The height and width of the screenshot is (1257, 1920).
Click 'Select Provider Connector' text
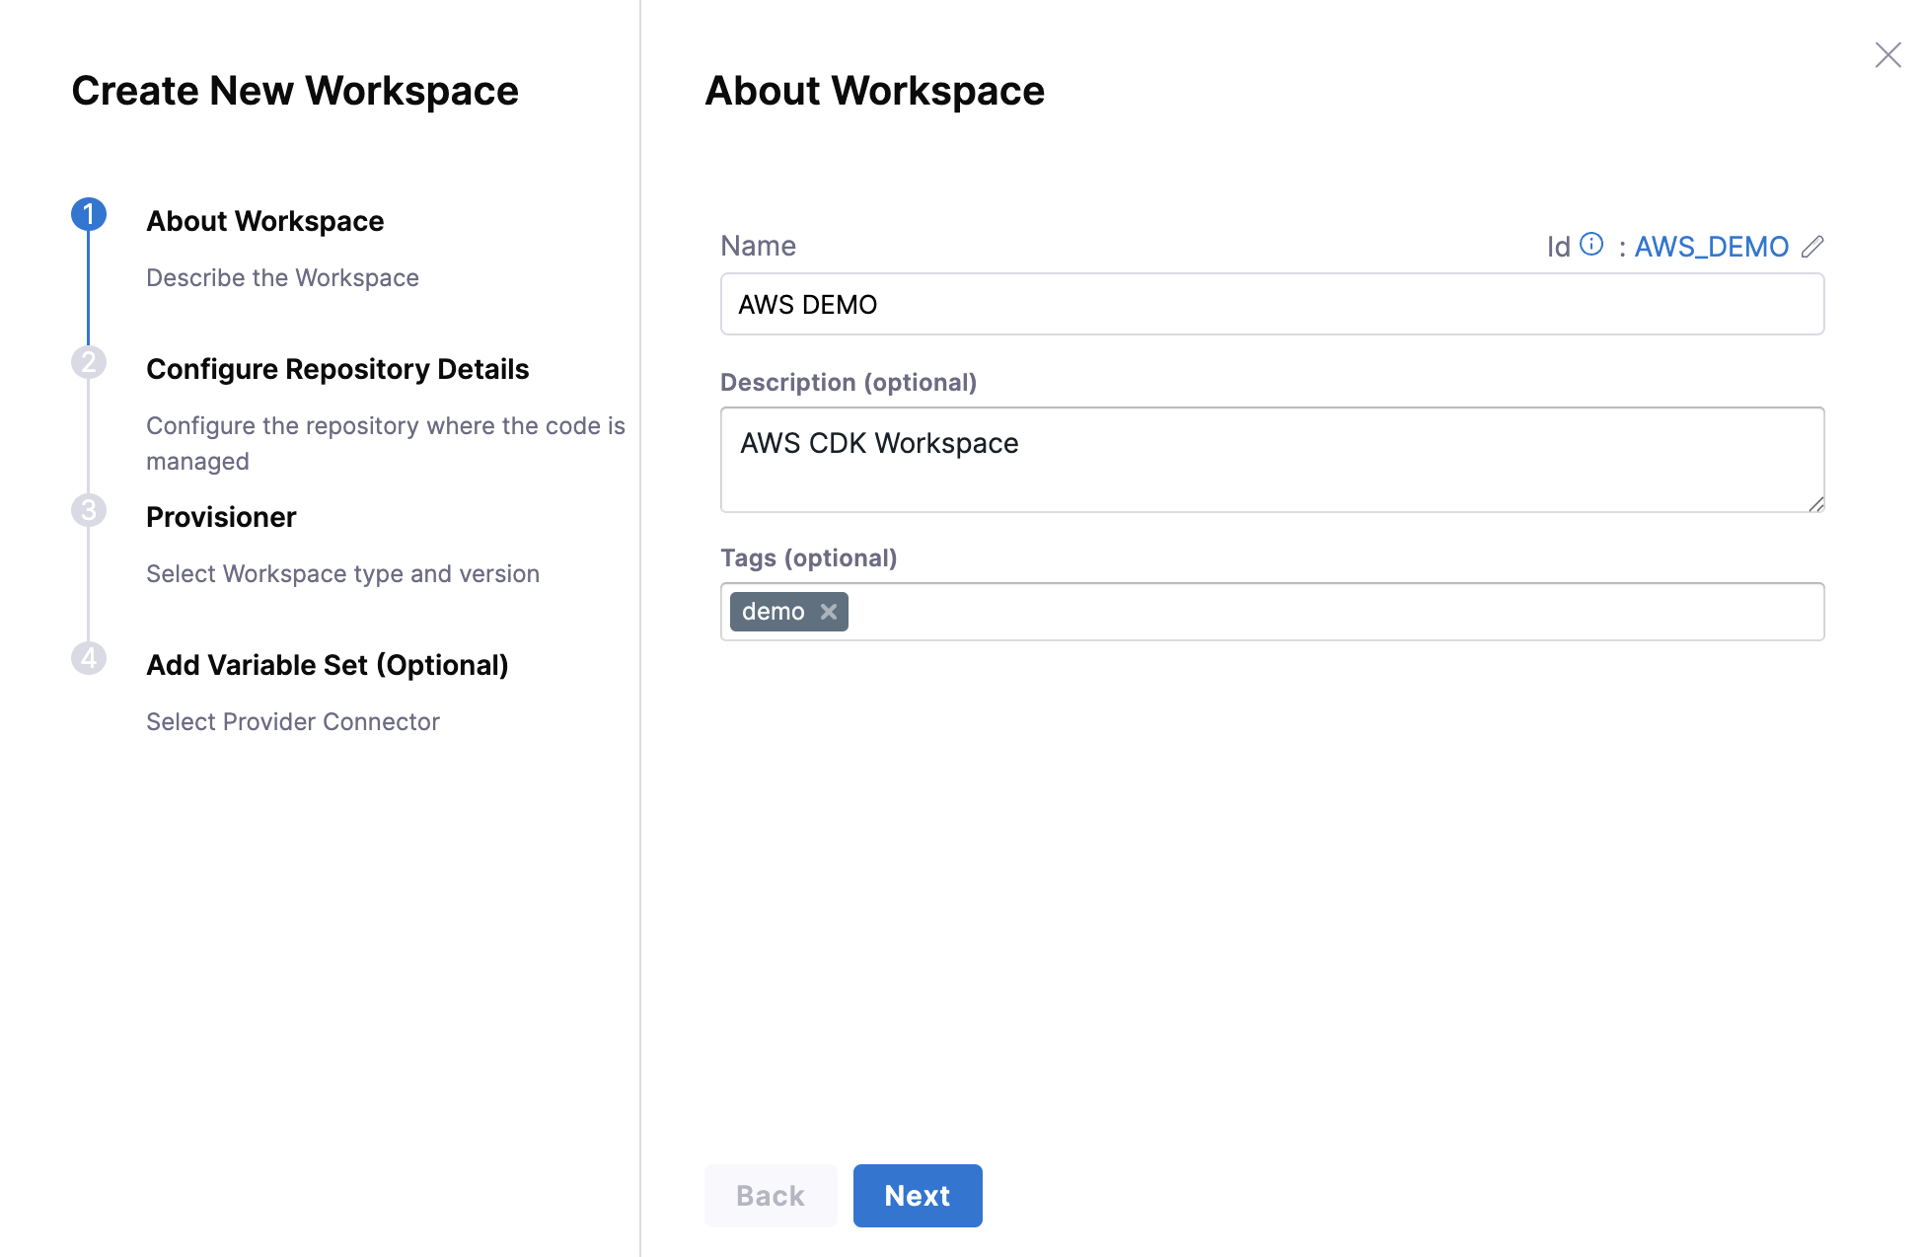[293, 721]
